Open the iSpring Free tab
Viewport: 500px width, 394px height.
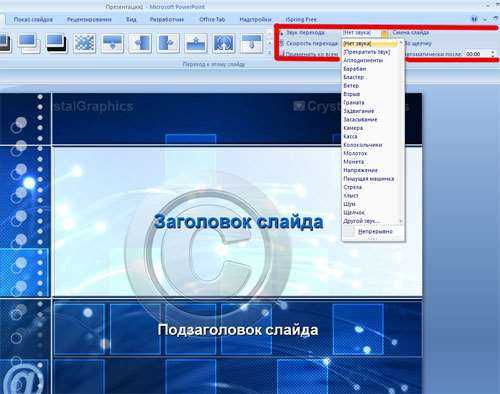point(301,20)
